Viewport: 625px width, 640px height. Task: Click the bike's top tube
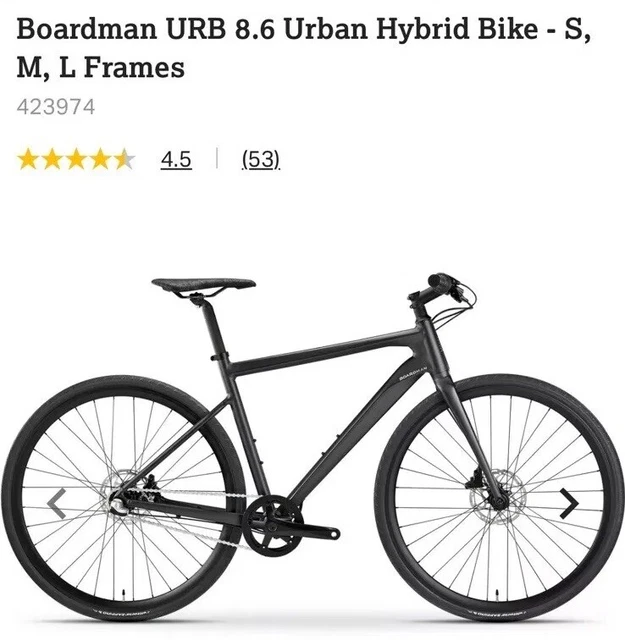[x=323, y=350]
